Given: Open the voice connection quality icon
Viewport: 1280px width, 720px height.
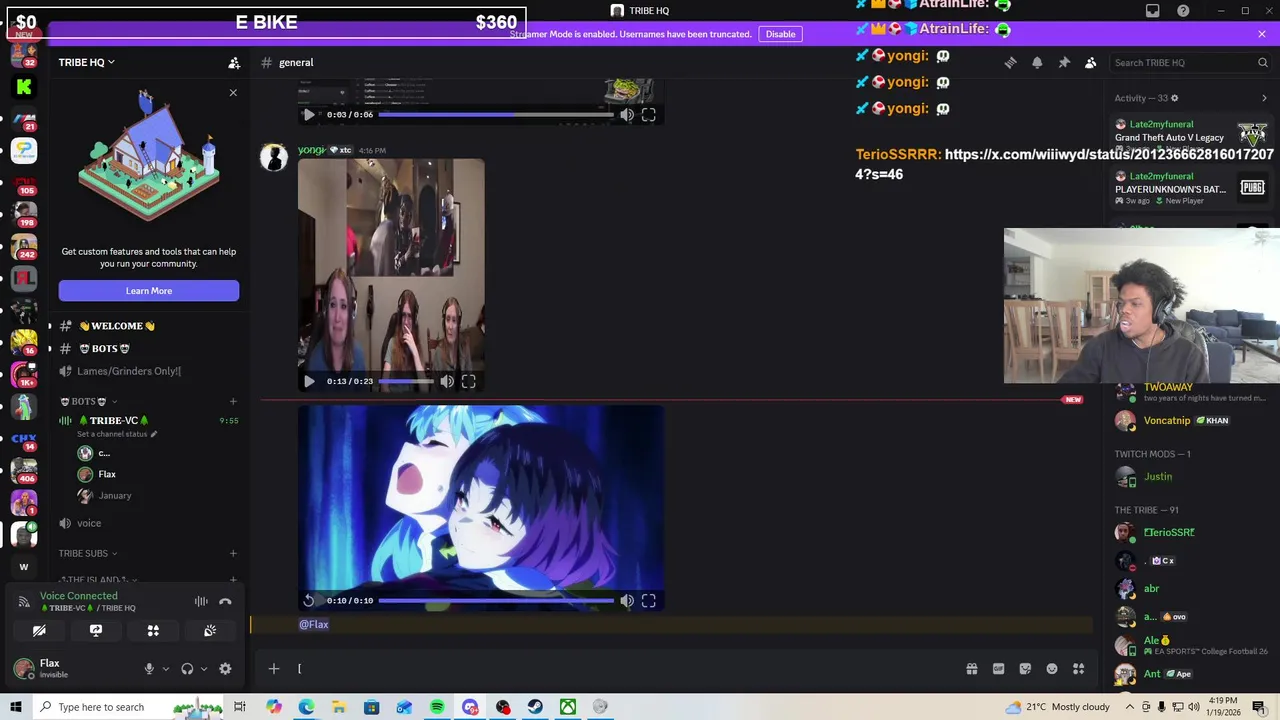Looking at the screenshot, I should (24, 601).
